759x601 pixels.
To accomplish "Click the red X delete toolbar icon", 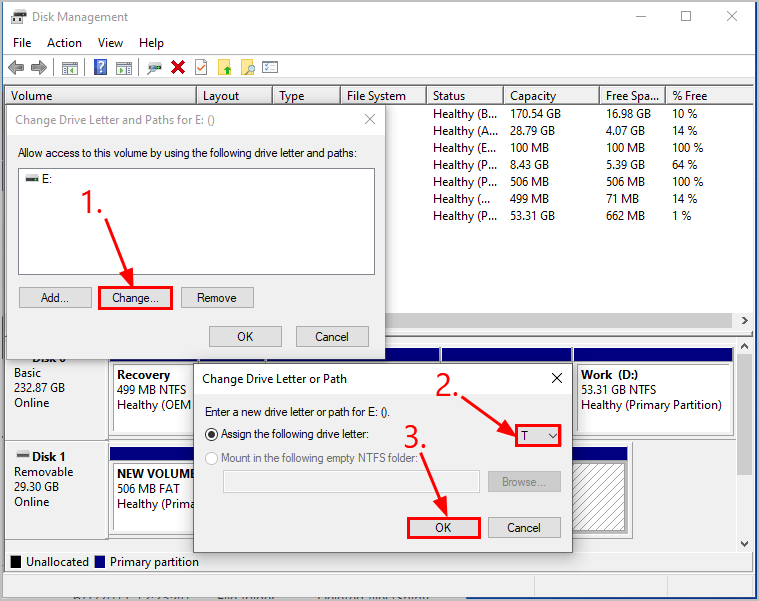I will [178, 67].
